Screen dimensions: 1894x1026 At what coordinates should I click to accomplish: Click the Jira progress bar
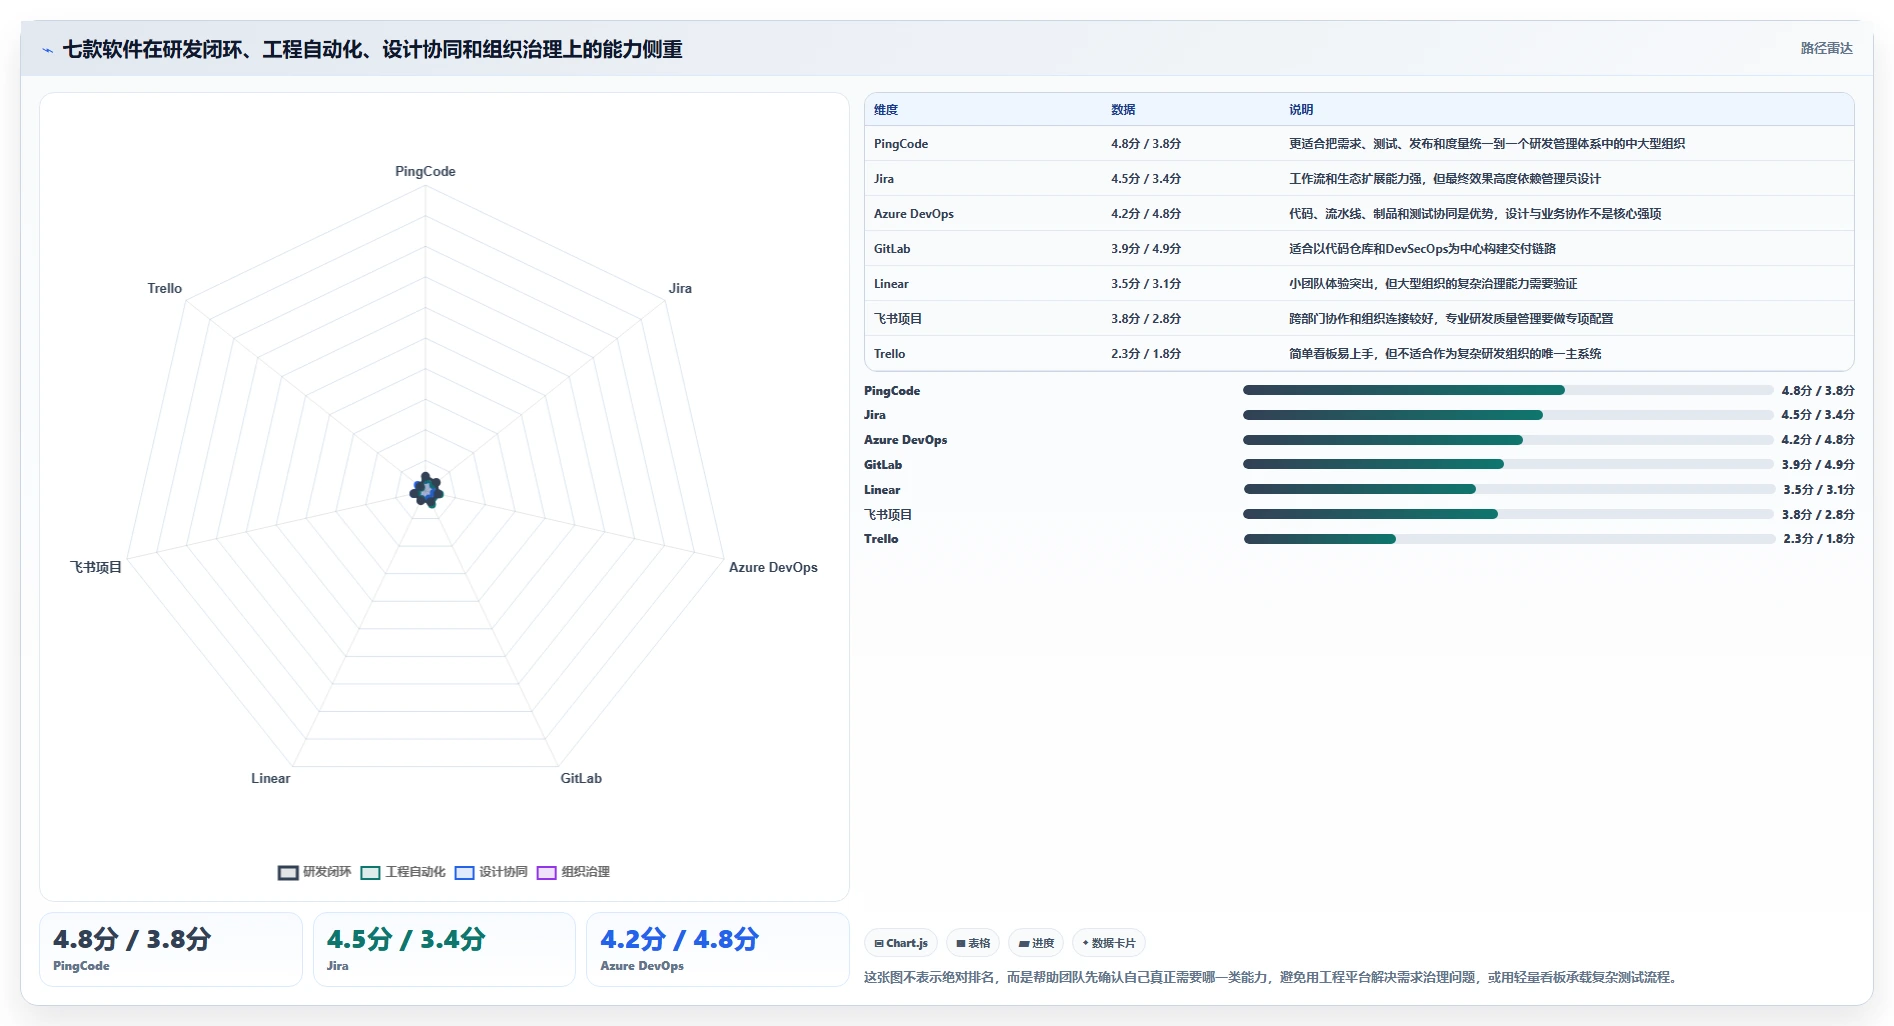(x=1507, y=415)
